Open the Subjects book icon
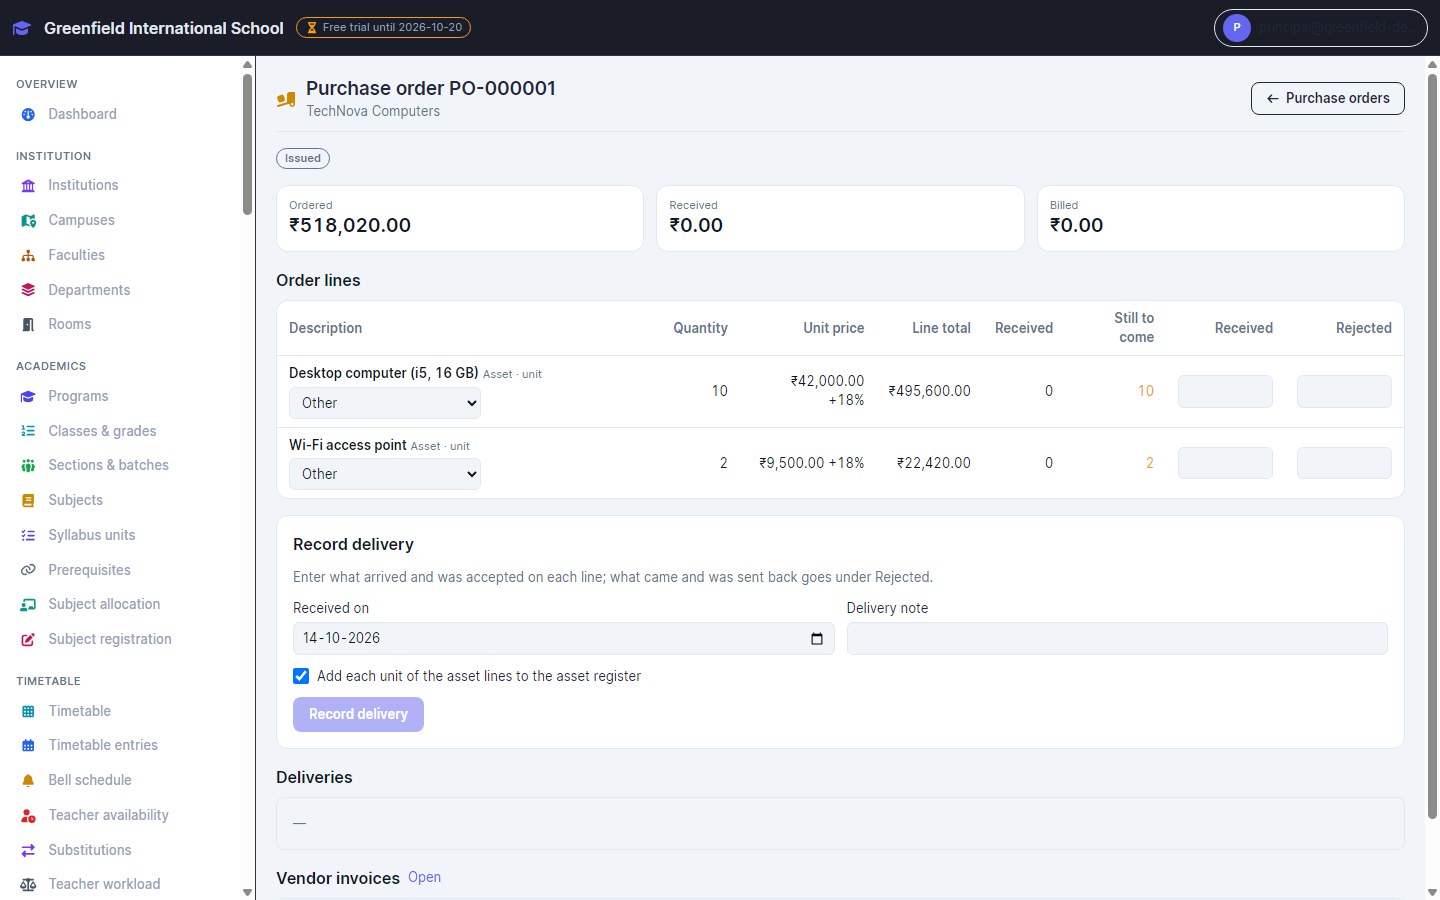The height and width of the screenshot is (900, 1440). [x=28, y=501]
